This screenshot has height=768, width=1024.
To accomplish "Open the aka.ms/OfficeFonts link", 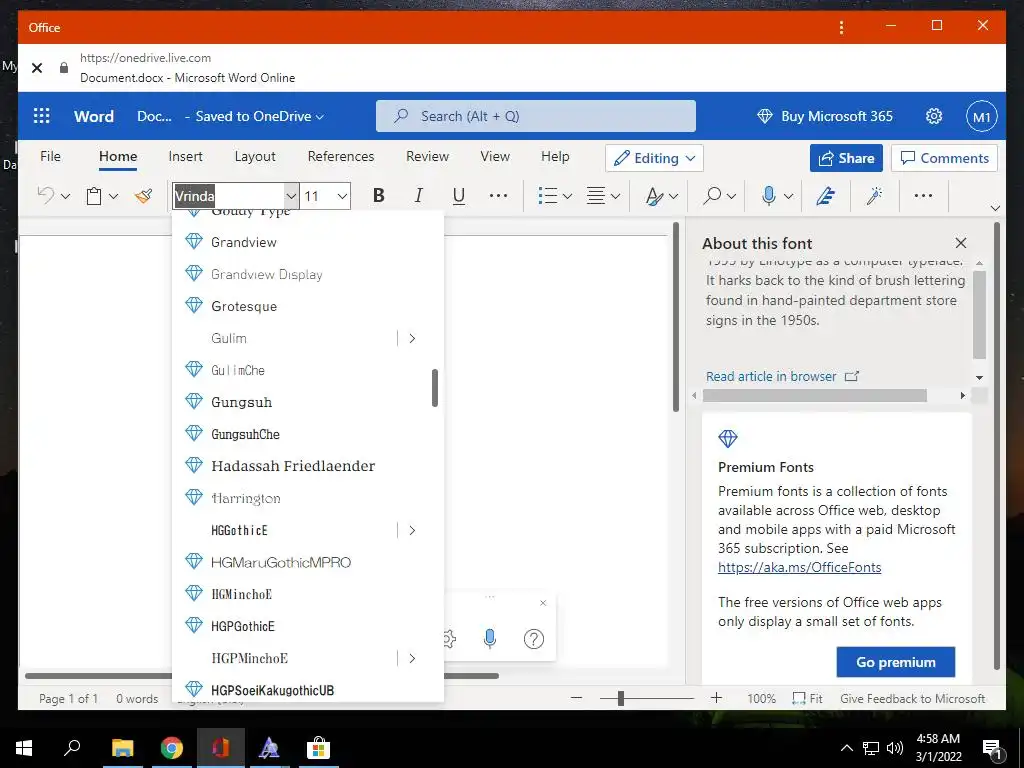I will [x=799, y=567].
